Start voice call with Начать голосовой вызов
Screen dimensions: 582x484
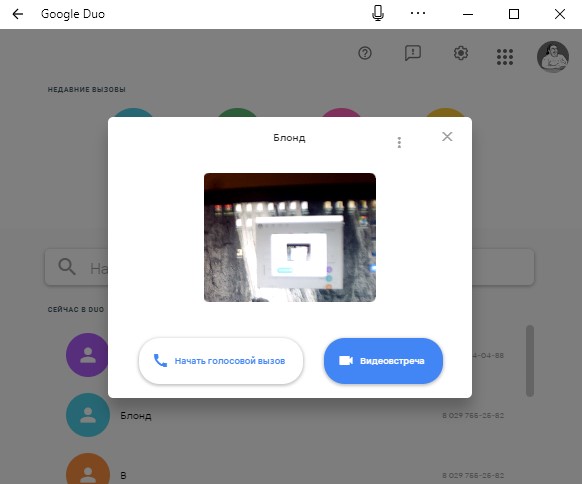(221, 361)
